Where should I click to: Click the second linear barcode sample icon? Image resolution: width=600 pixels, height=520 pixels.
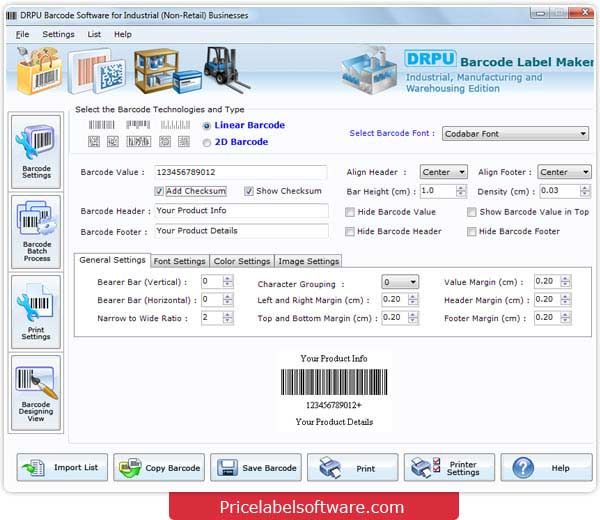point(138,125)
